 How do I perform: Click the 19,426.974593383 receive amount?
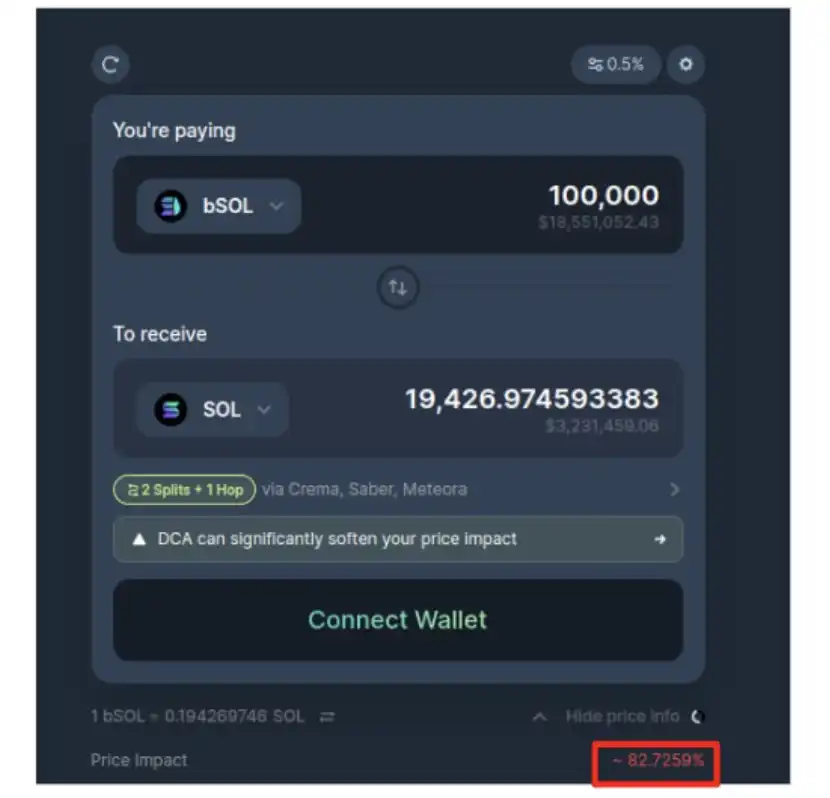pyautogui.click(x=532, y=399)
